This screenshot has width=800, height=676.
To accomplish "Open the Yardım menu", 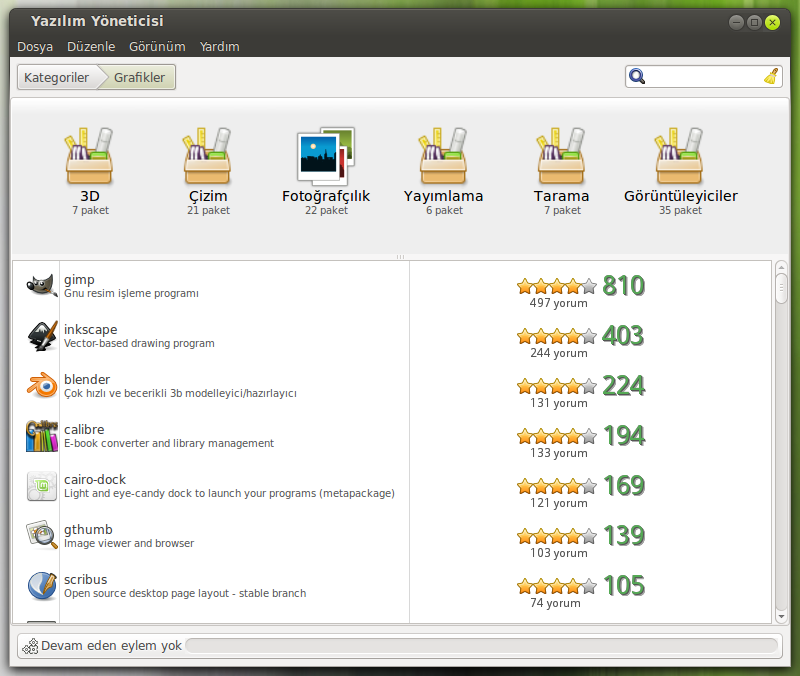I will click(x=219, y=46).
